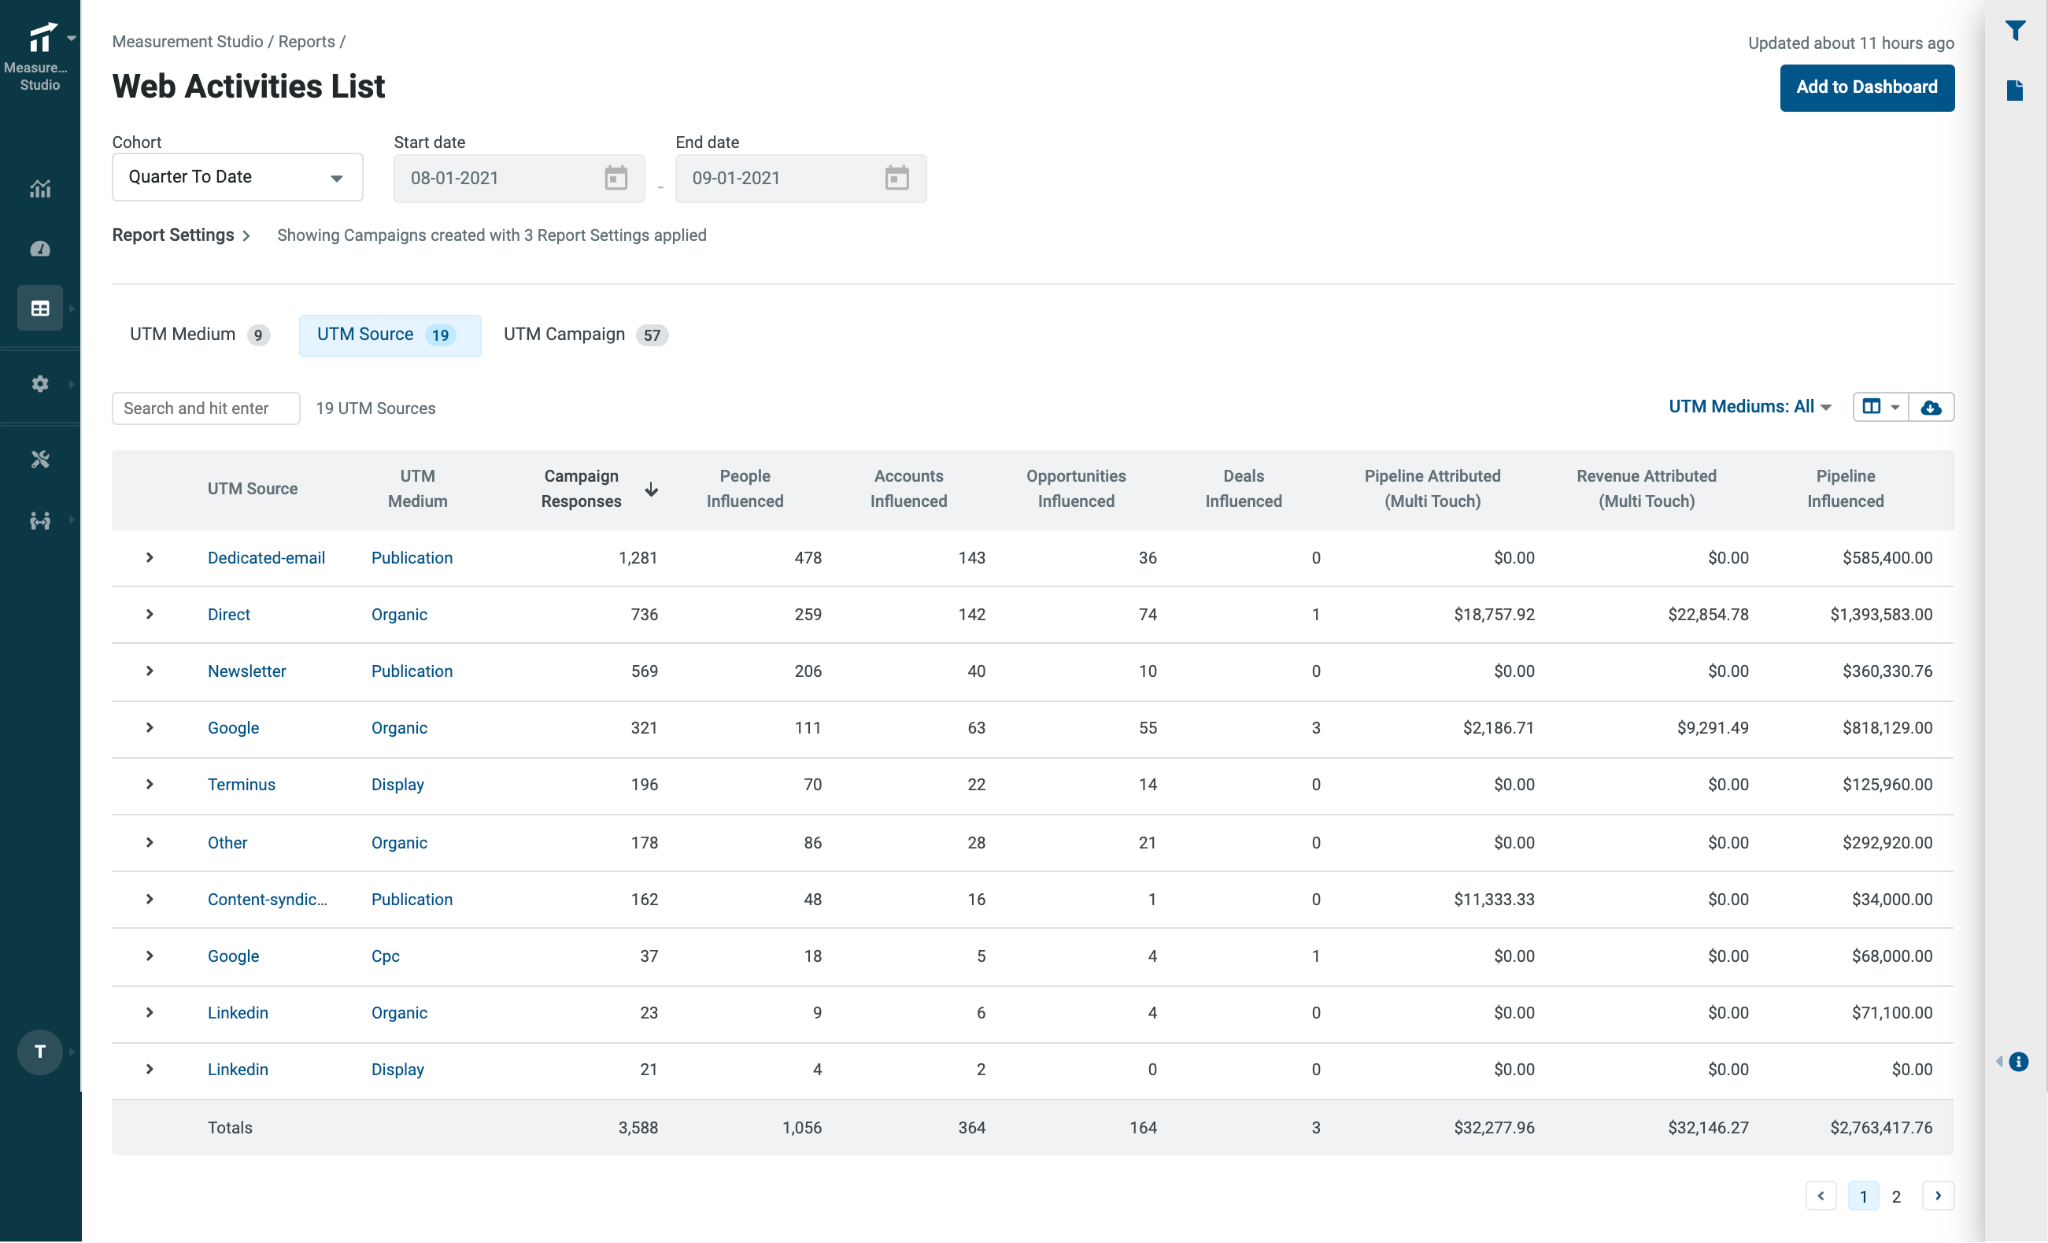
Task: Click Display medium in Terminus row
Action: [x=397, y=785]
